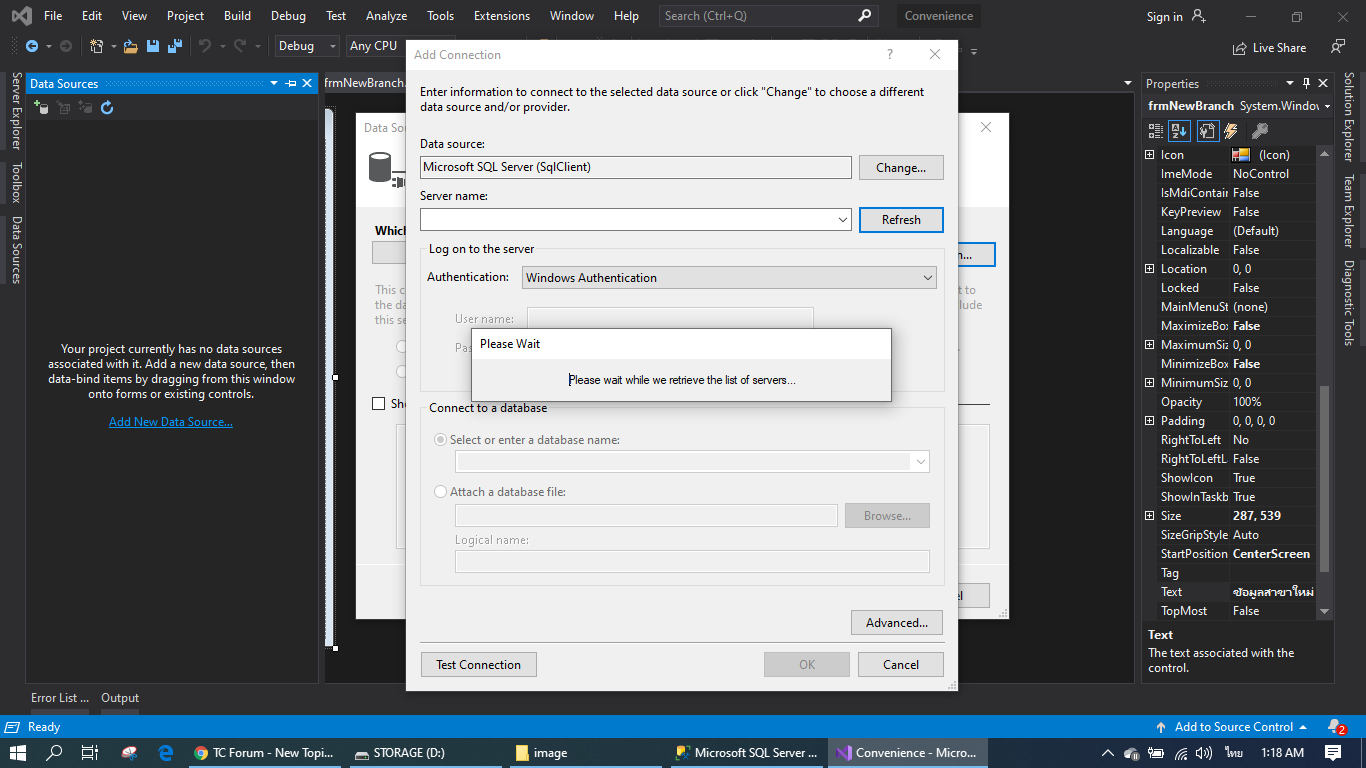Screen dimensions: 1366x768
Task: Open the Server name dropdown
Action: tap(843, 220)
